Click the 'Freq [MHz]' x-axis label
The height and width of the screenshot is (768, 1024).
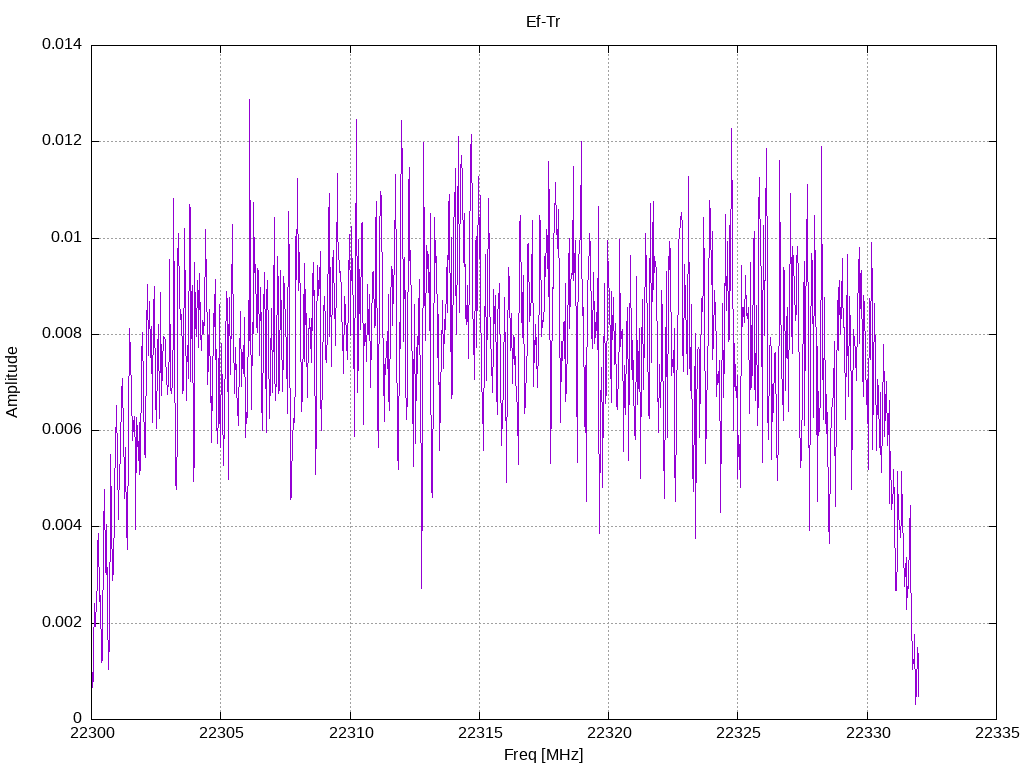click(543, 755)
